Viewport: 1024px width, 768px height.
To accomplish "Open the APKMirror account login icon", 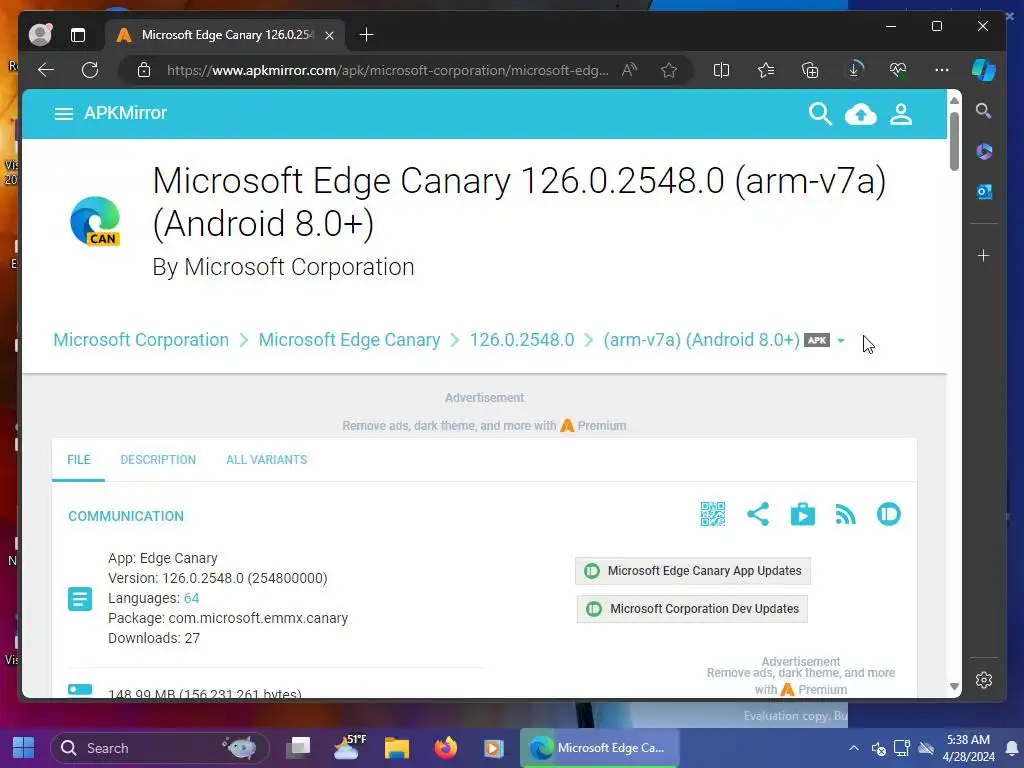I will (x=901, y=114).
